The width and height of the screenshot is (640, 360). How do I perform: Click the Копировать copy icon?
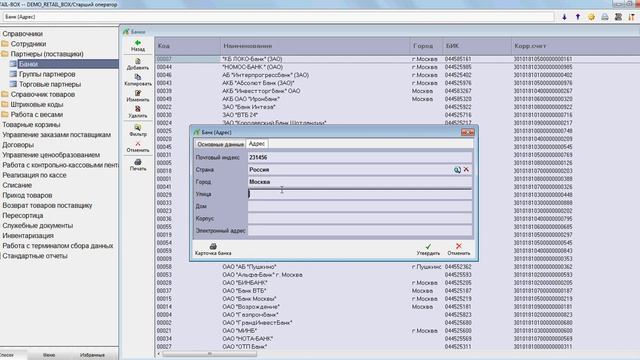(138, 77)
